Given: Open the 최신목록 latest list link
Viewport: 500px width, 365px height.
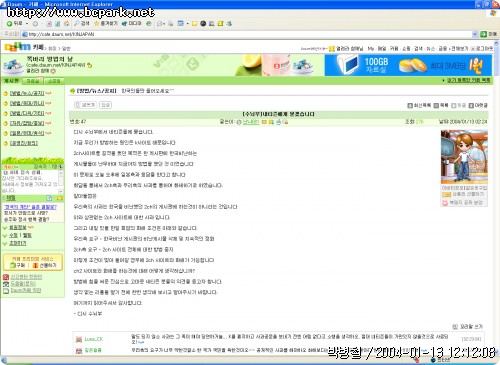Looking at the screenshot, I should (x=419, y=105).
